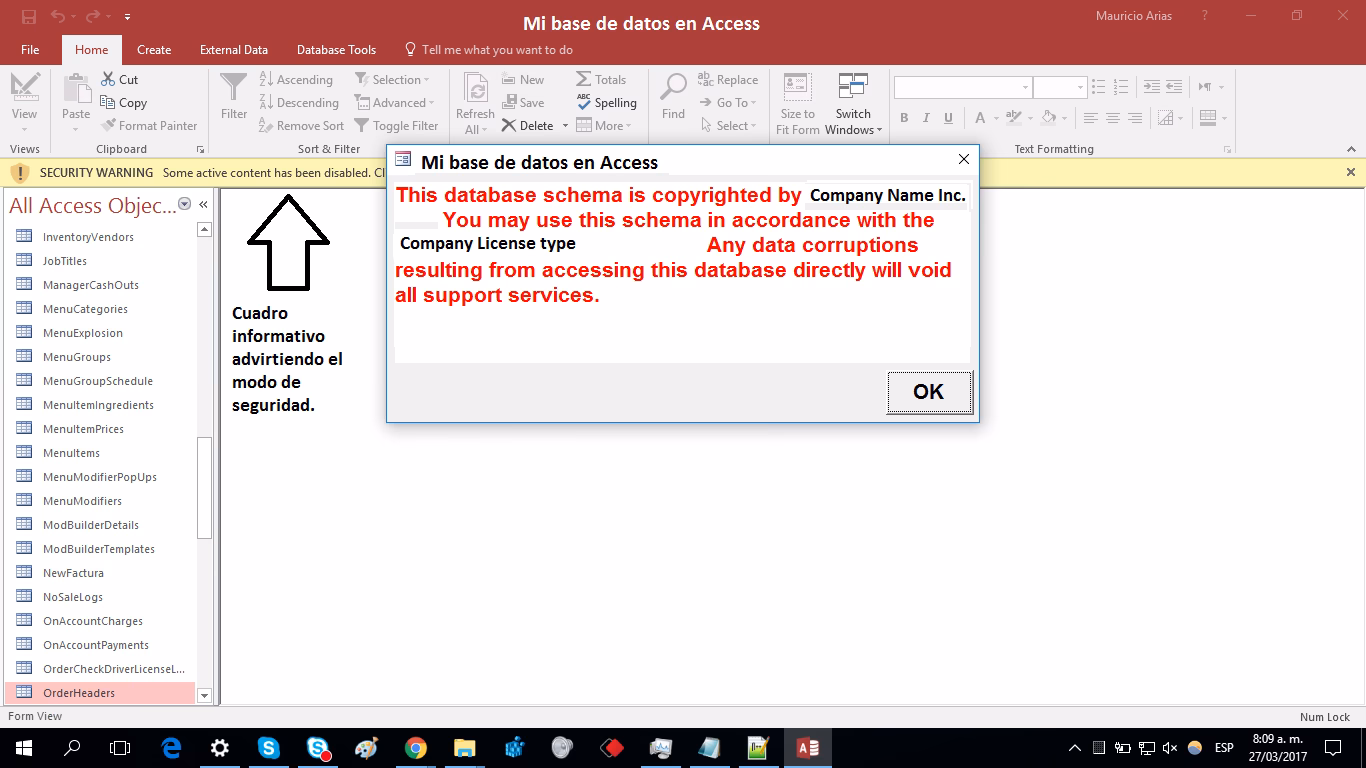This screenshot has width=1366, height=768.
Task: Click Remove Sort
Action: pos(301,126)
